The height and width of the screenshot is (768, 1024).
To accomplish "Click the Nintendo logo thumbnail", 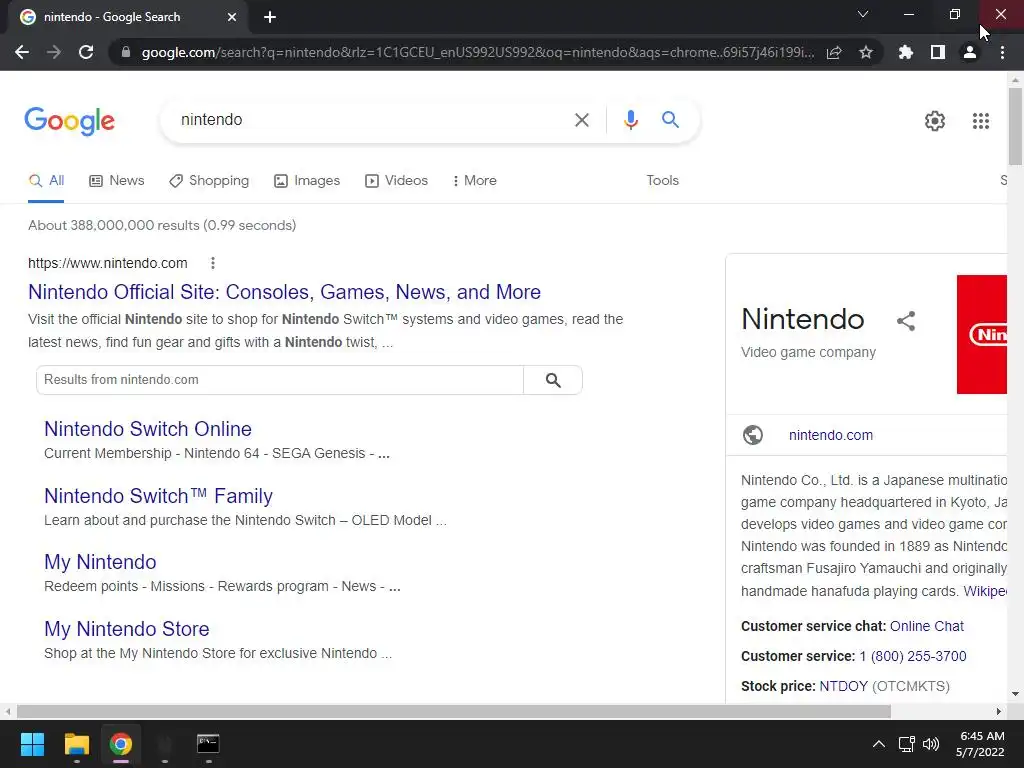I will click(982, 334).
